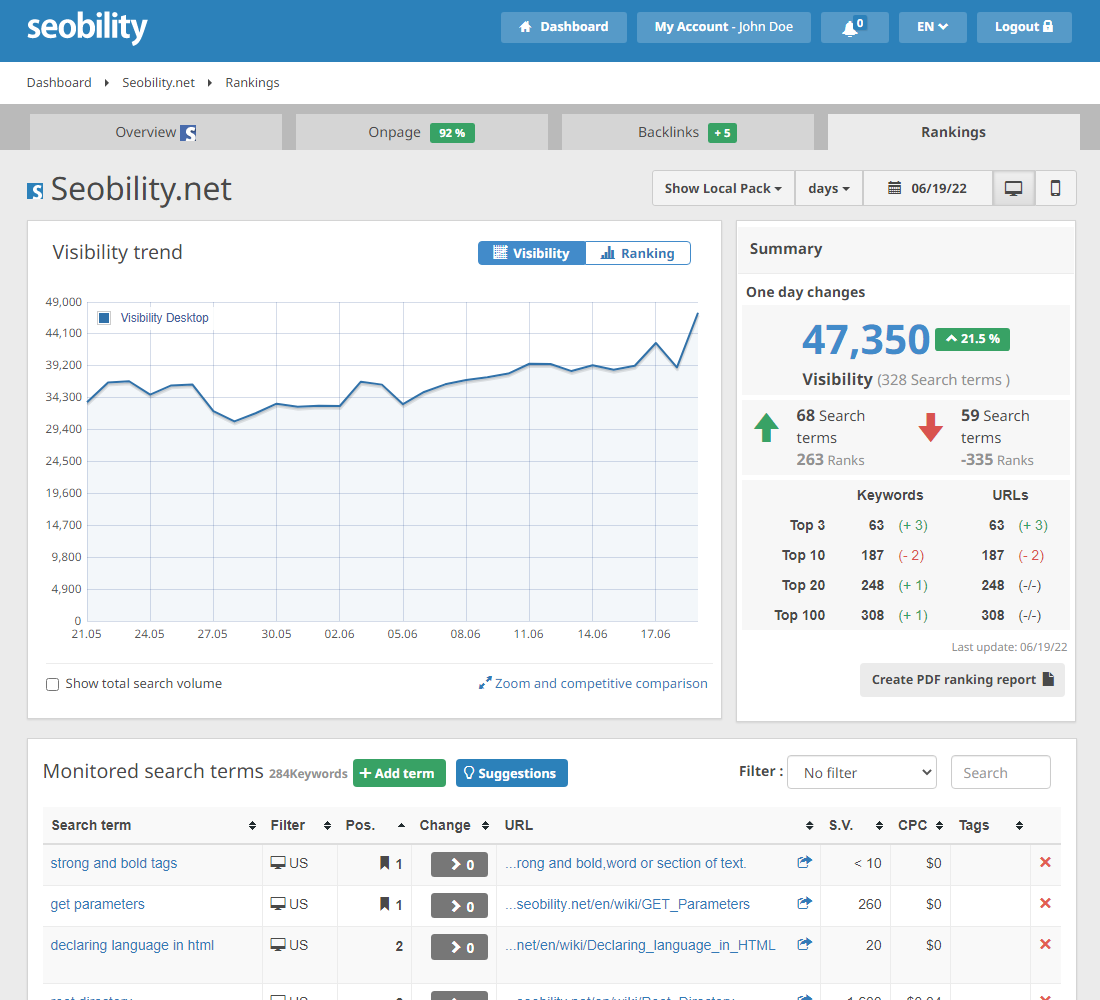The height and width of the screenshot is (1000, 1100).
Task: Enable "Show total search volume"
Action: tap(52, 683)
